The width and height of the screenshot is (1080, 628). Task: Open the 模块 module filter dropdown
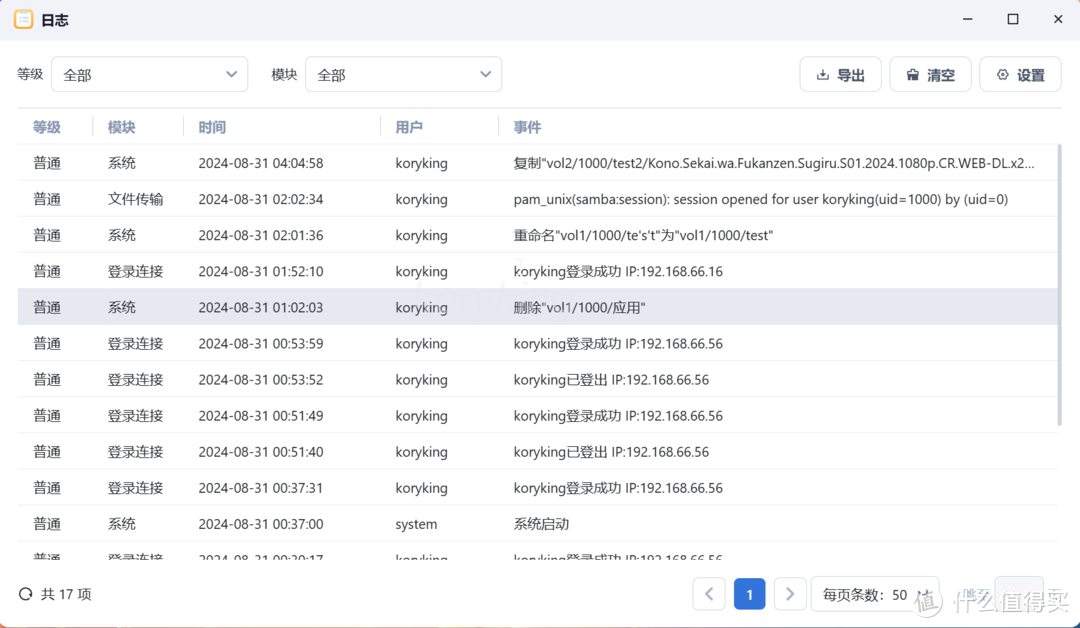403,73
